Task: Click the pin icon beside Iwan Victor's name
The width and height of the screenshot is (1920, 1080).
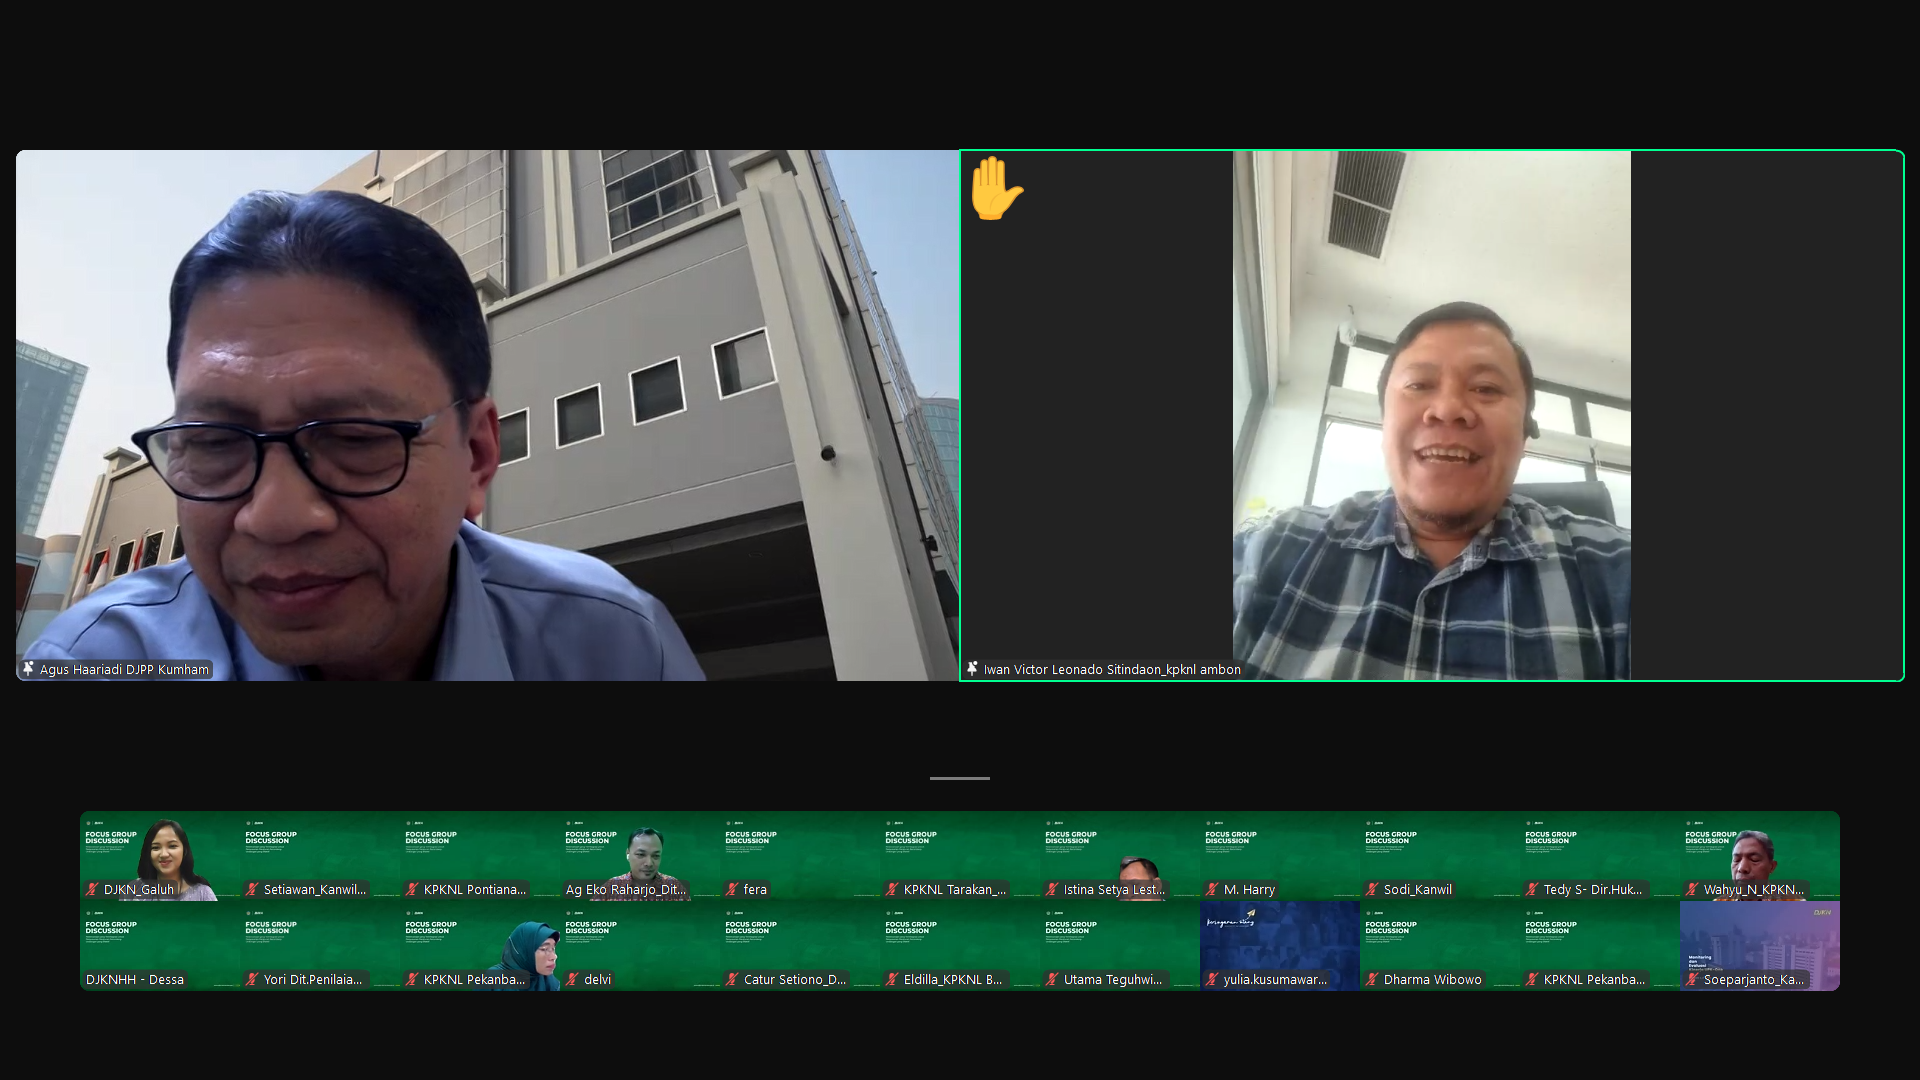Action: [x=972, y=669]
